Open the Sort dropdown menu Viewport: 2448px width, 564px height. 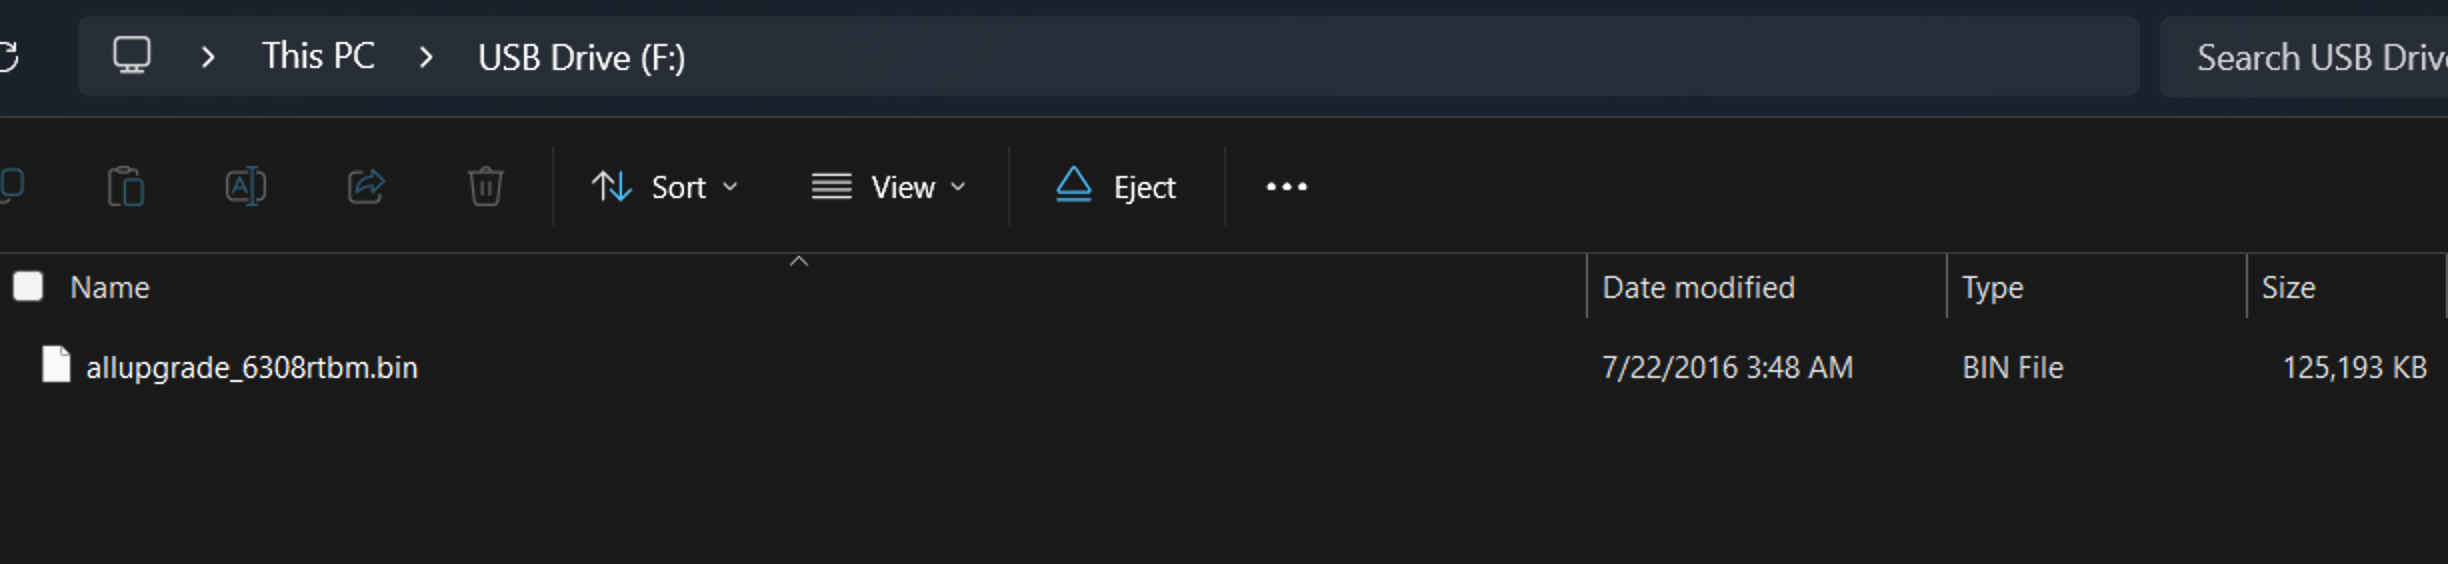coord(665,187)
